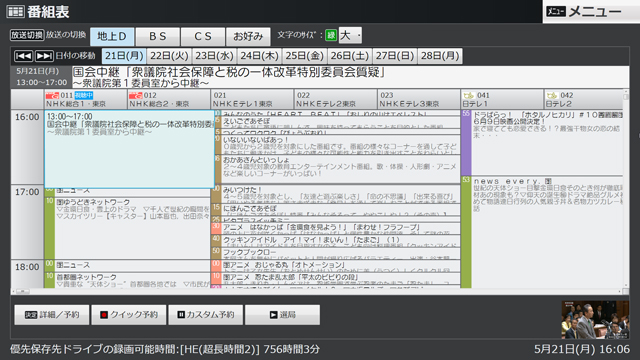The height and width of the screenshot is (360, 640).
Task: Select date 24日(木)
Action: [260, 56]
